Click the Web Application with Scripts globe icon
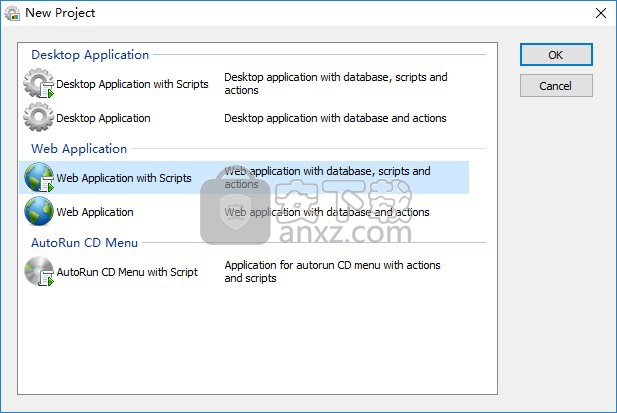This screenshot has height=413, width=617. pos(39,177)
